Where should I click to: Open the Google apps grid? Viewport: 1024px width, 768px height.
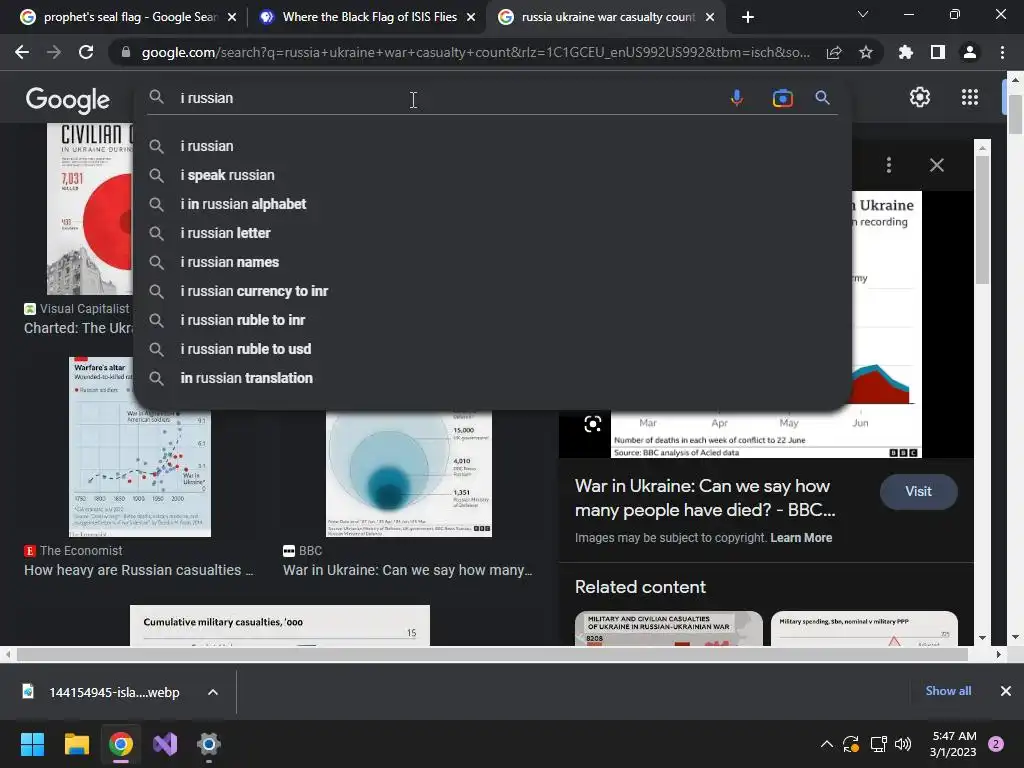pos(970,97)
